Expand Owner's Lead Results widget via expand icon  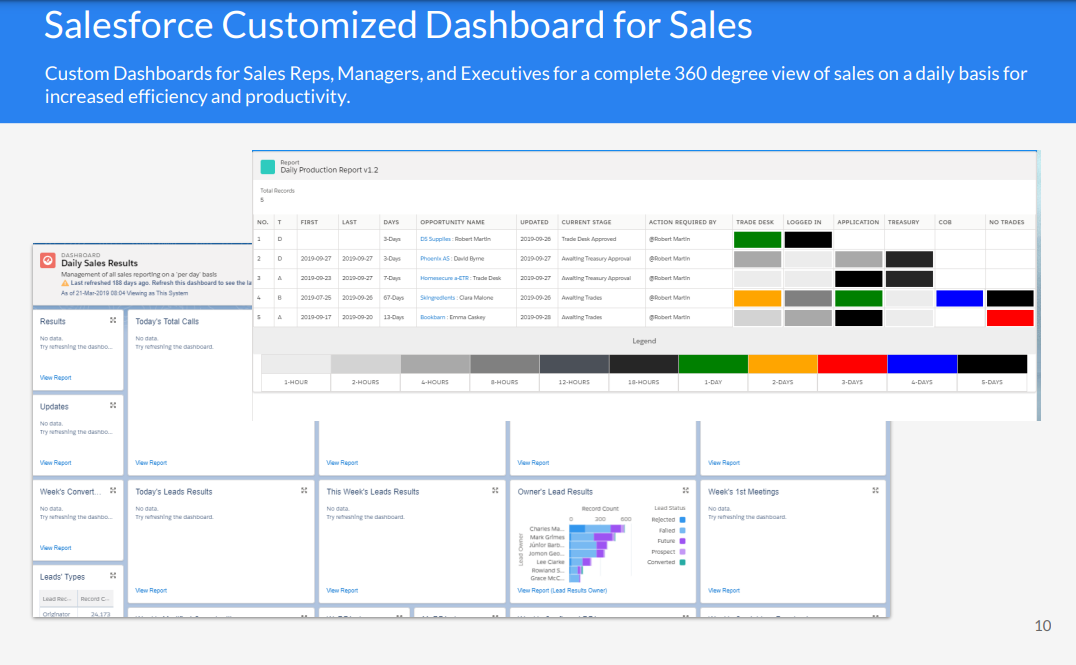(x=686, y=491)
